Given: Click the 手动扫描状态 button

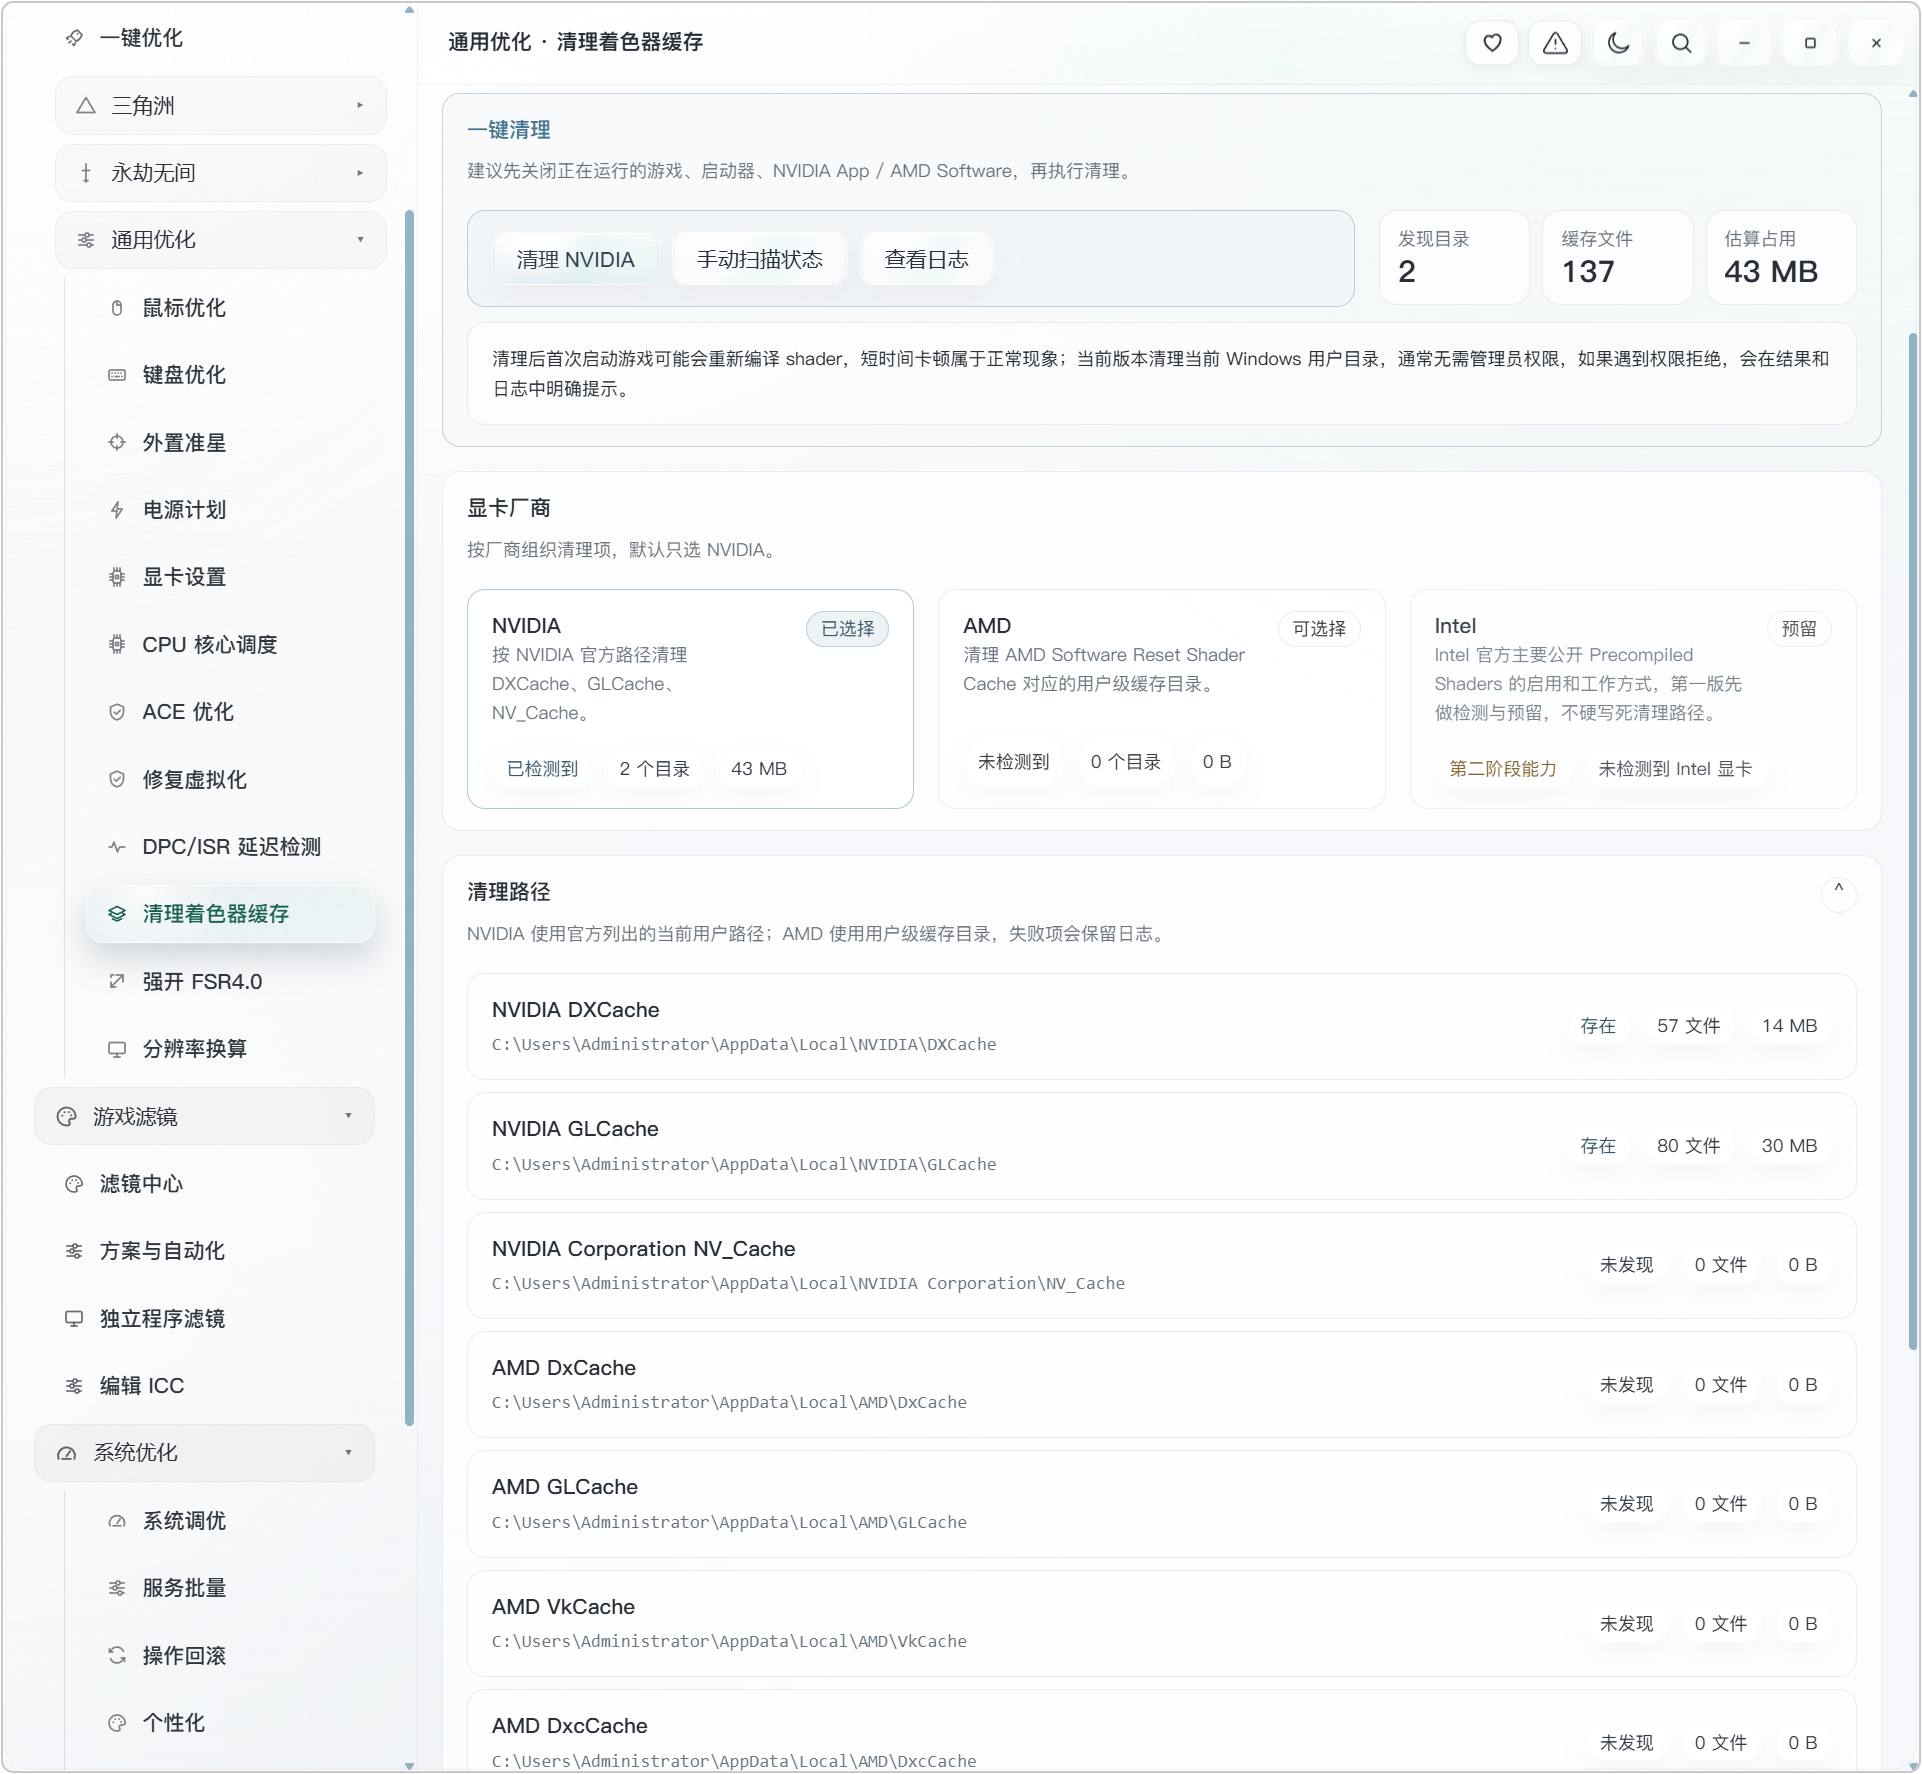Looking at the screenshot, I should coord(760,259).
